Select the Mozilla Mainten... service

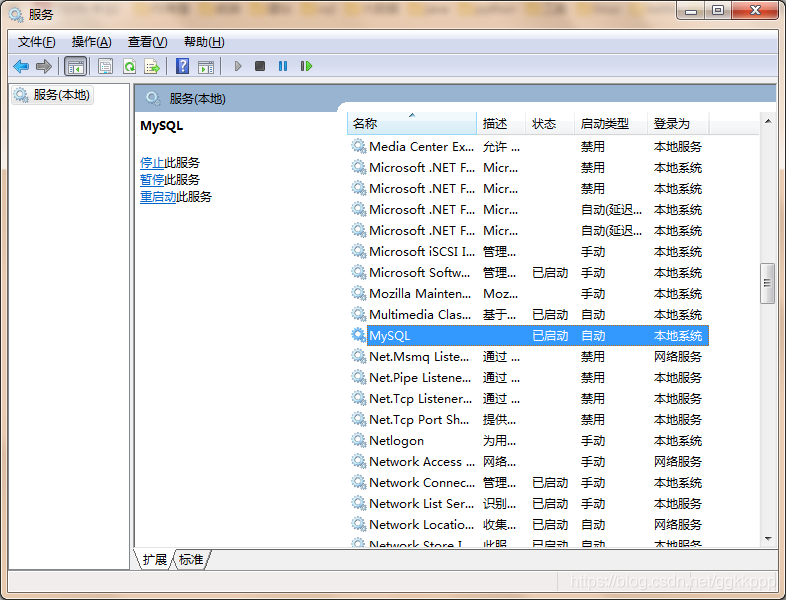[x=529, y=293]
